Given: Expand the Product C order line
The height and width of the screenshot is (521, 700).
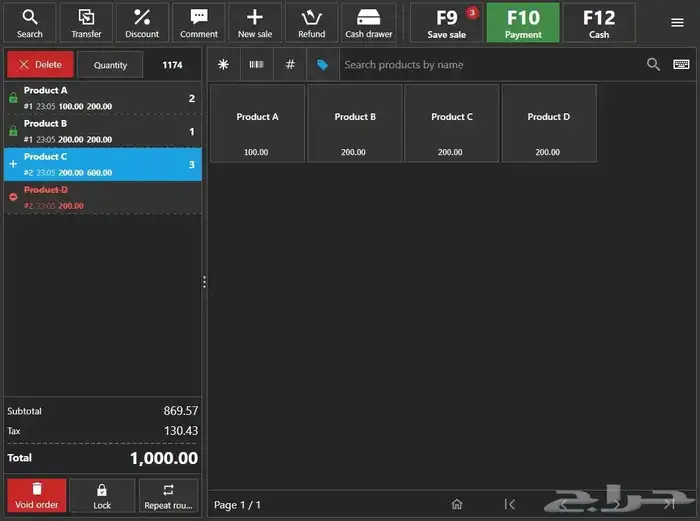Looking at the screenshot, I should tap(13, 164).
